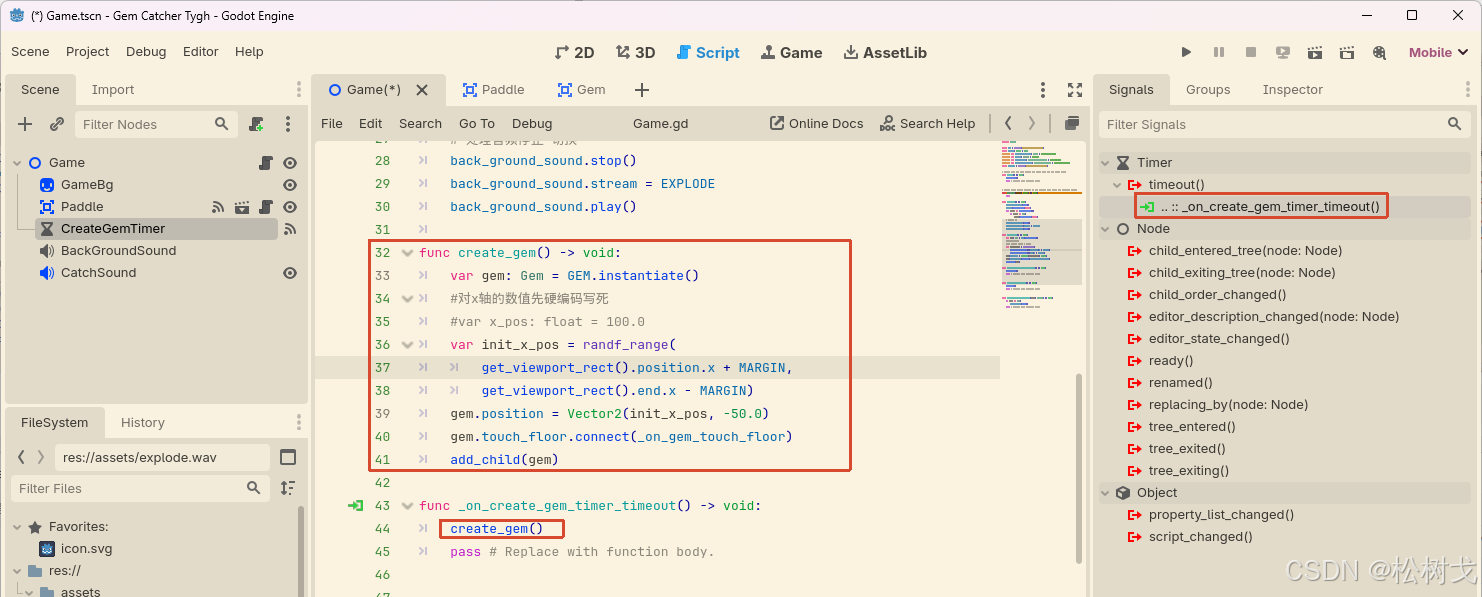Toggle visibility of the Game node
The width and height of the screenshot is (1482, 597).
[x=290, y=162]
